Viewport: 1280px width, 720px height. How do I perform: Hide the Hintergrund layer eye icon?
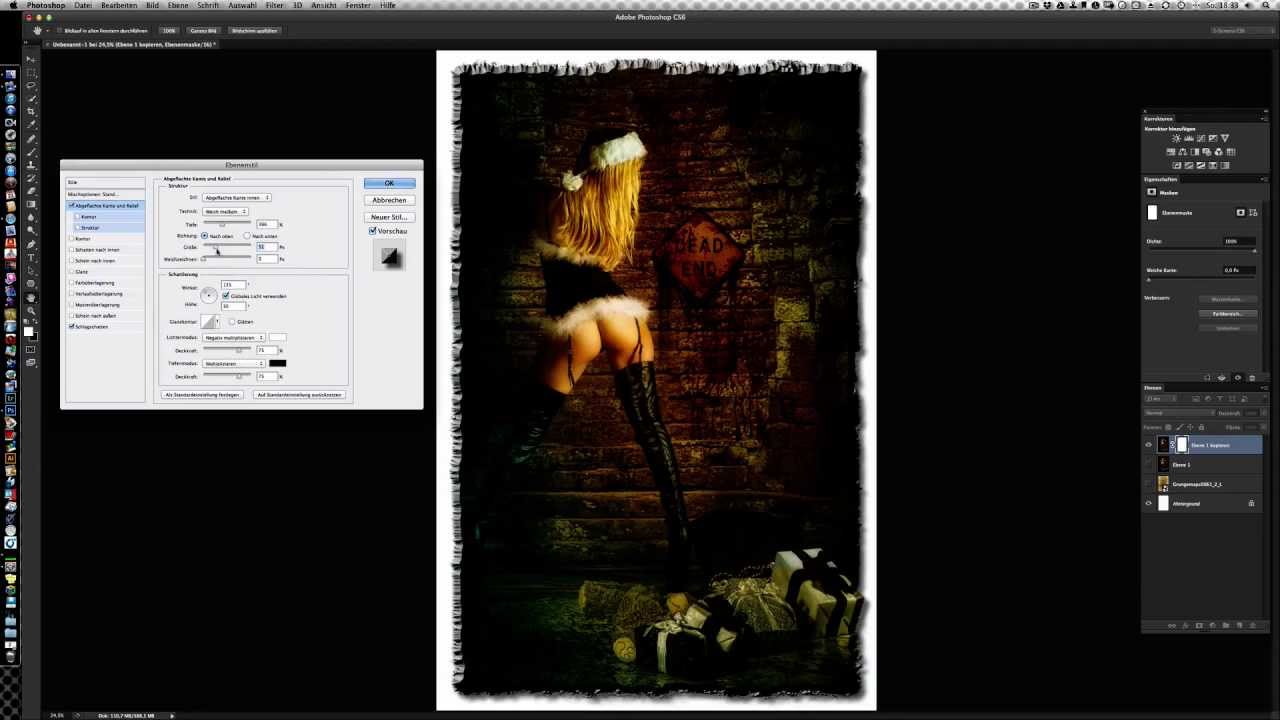[x=1148, y=503]
